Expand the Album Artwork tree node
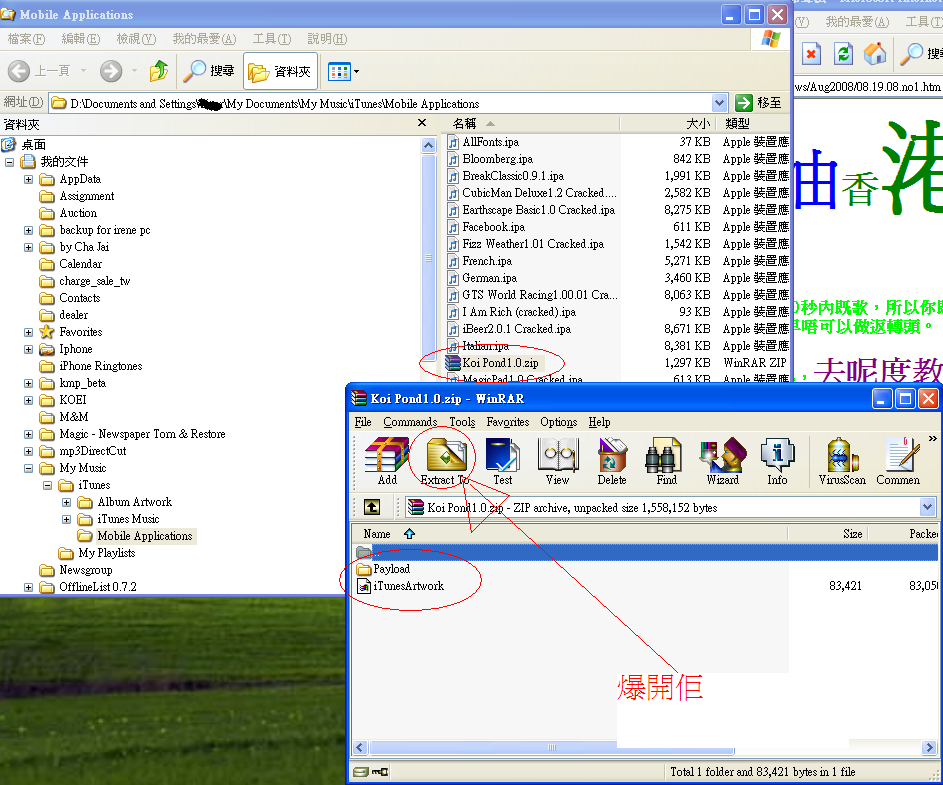The height and width of the screenshot is (785, 943). (x=67, y=502)
